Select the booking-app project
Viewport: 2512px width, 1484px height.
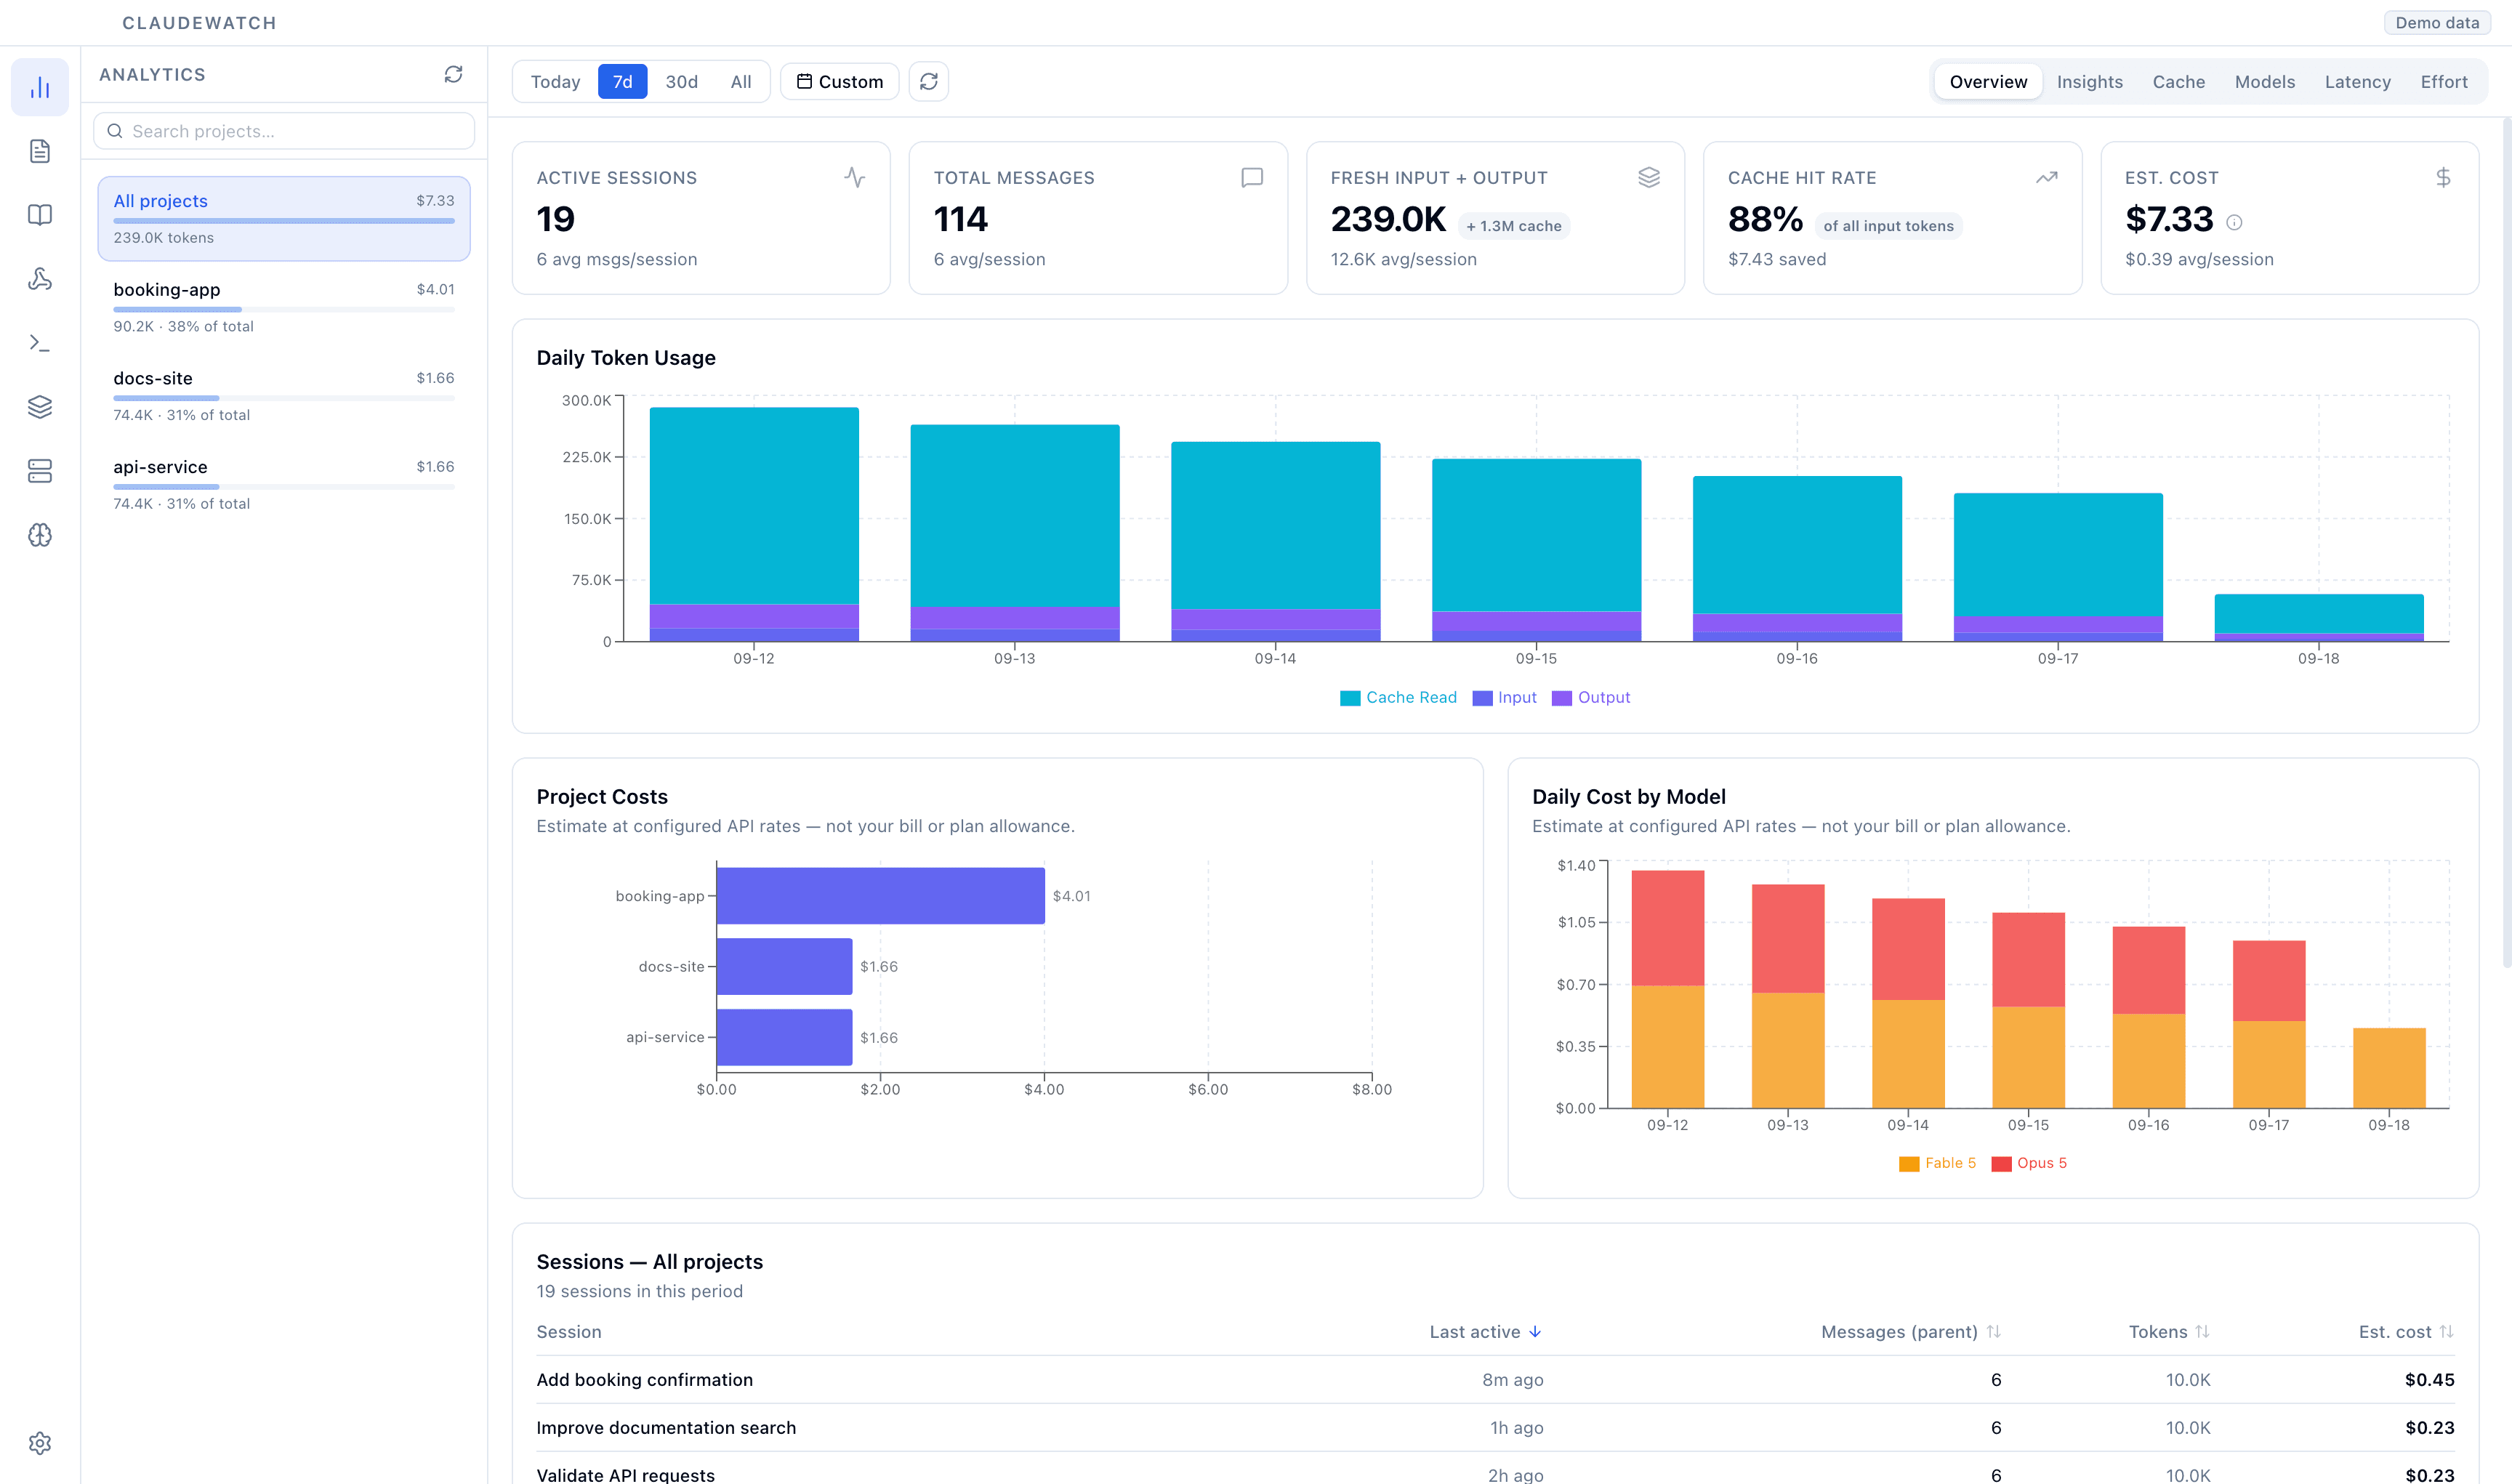[x=284, y=307]
